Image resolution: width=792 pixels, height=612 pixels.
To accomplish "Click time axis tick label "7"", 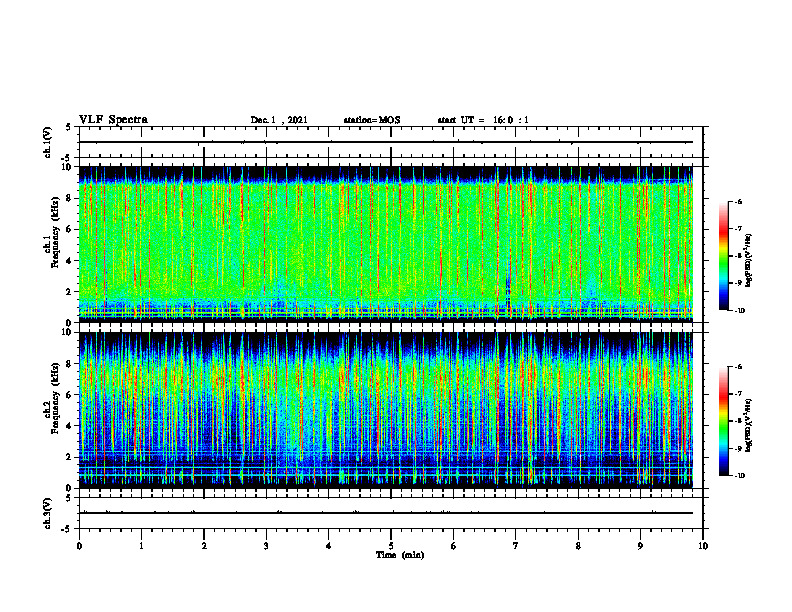I will pyautogui.click(x=516, y=546).
